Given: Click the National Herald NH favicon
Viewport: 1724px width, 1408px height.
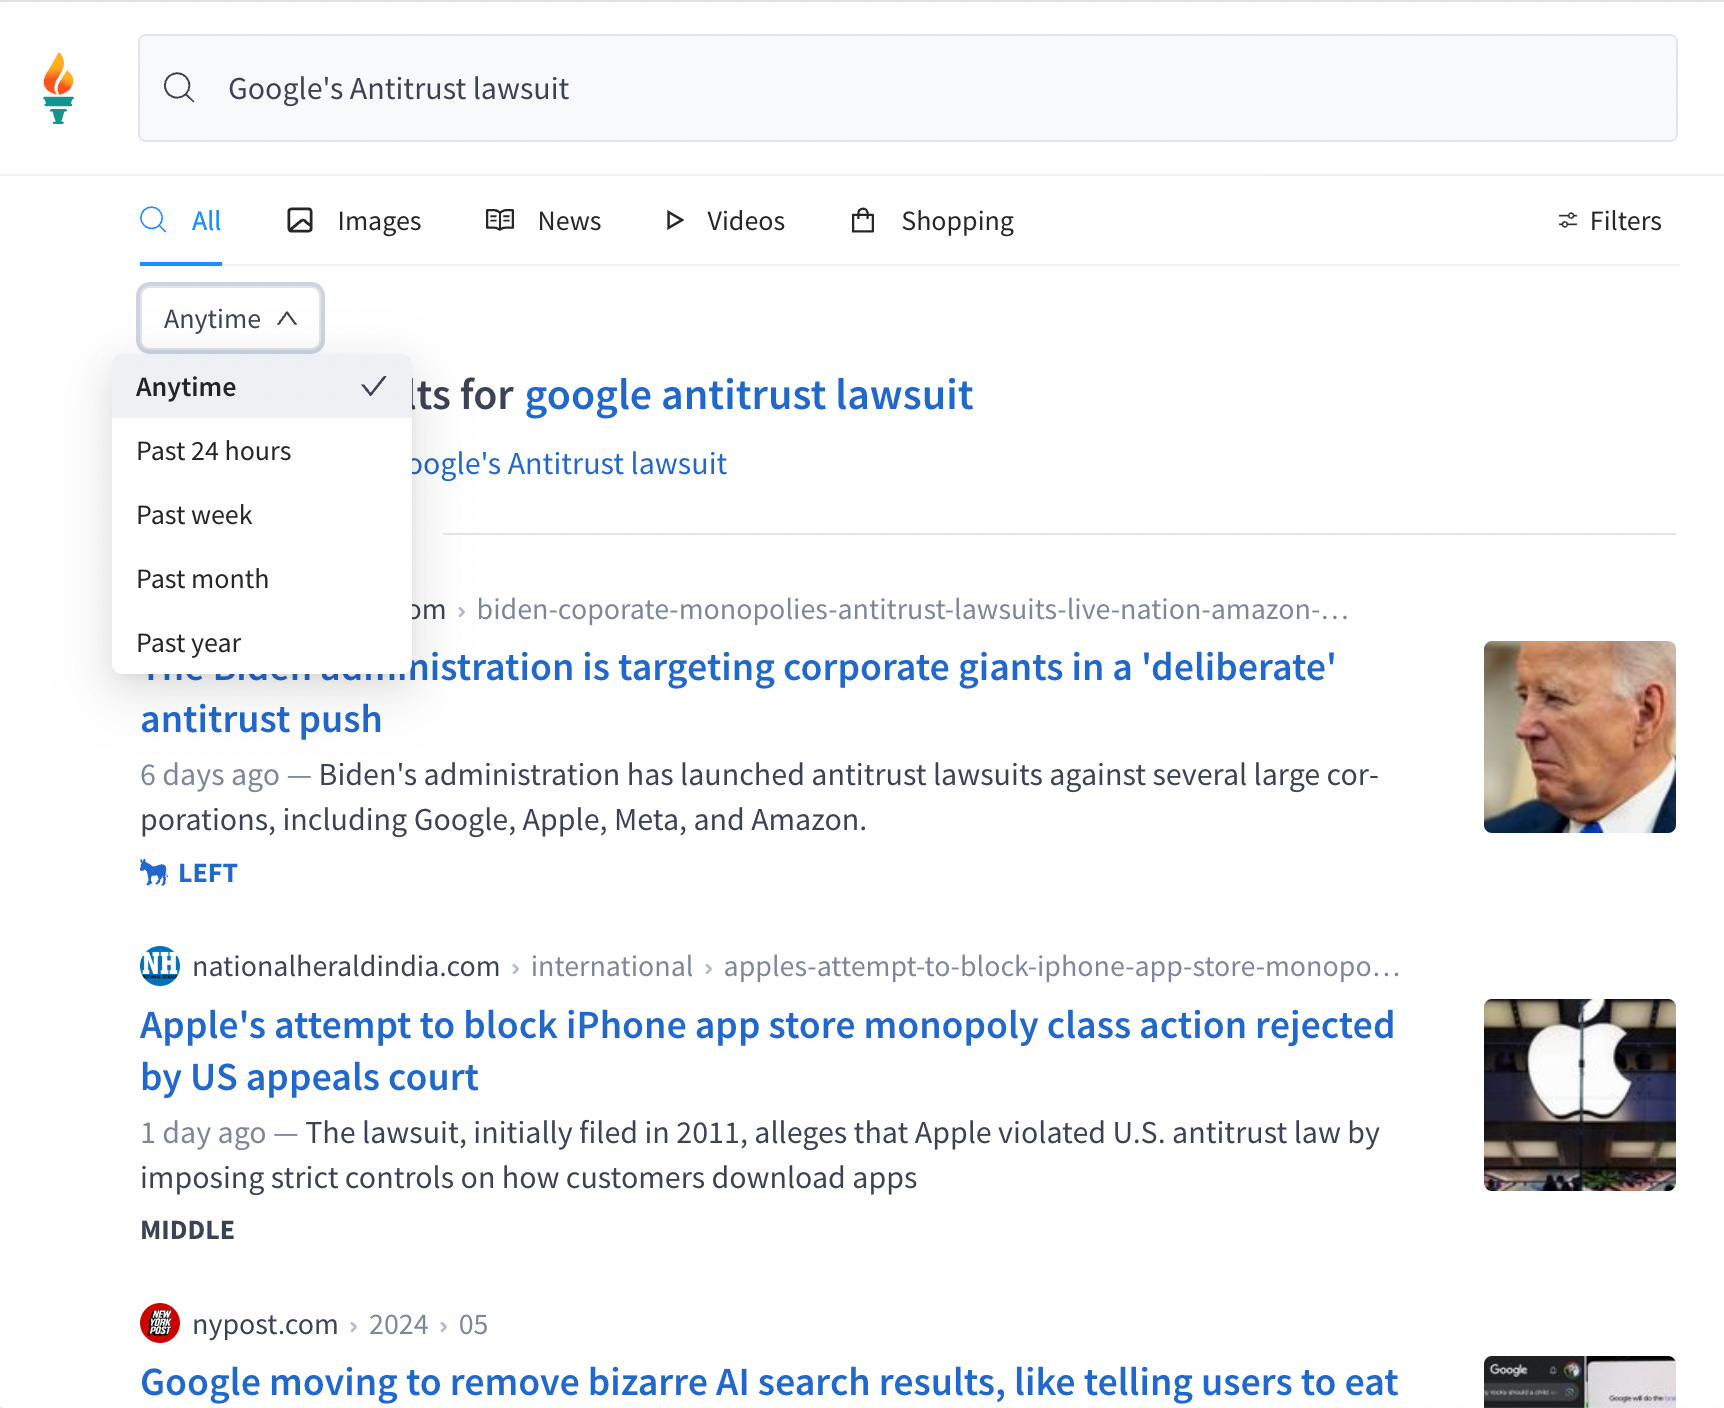Looking at the screenshot, I should [160, 966].
